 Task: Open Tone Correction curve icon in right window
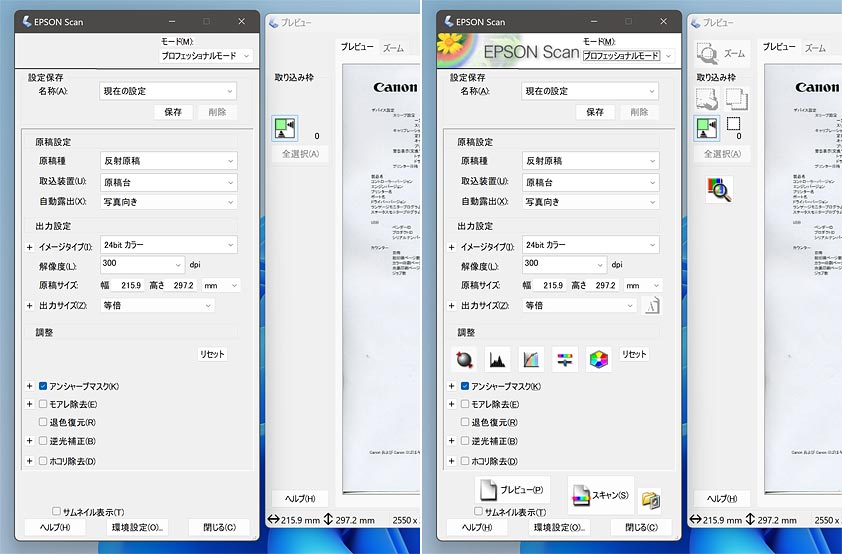tap(531, 359)
